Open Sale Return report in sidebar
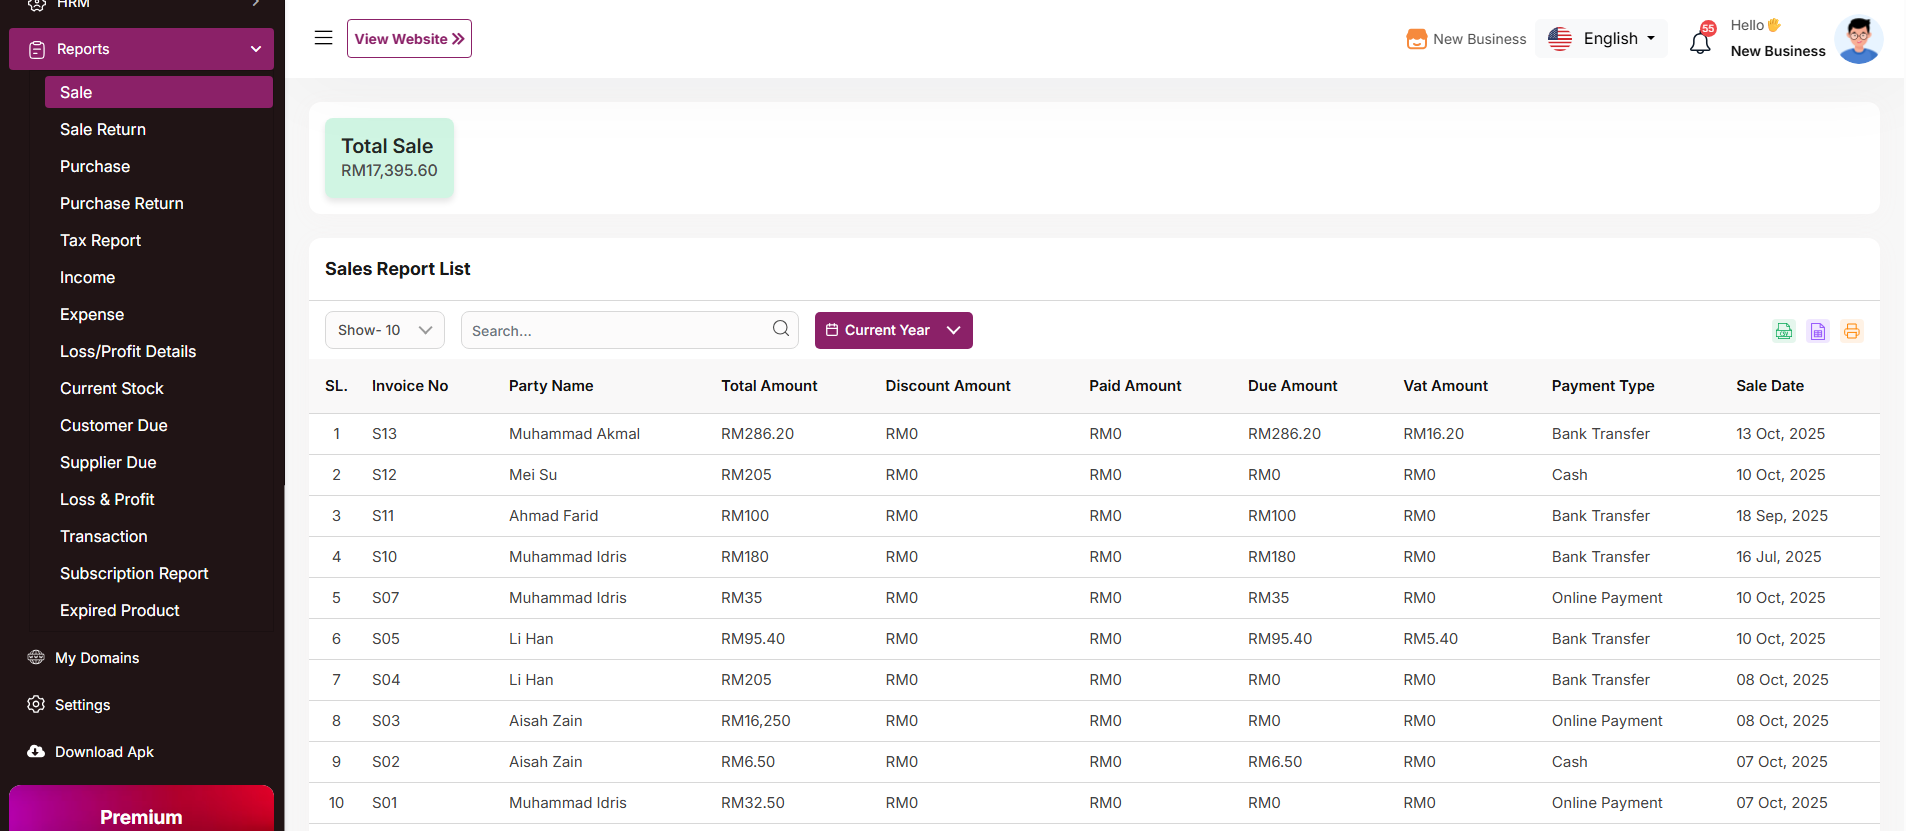1906x831 pixels. click(x=103, y=129)
